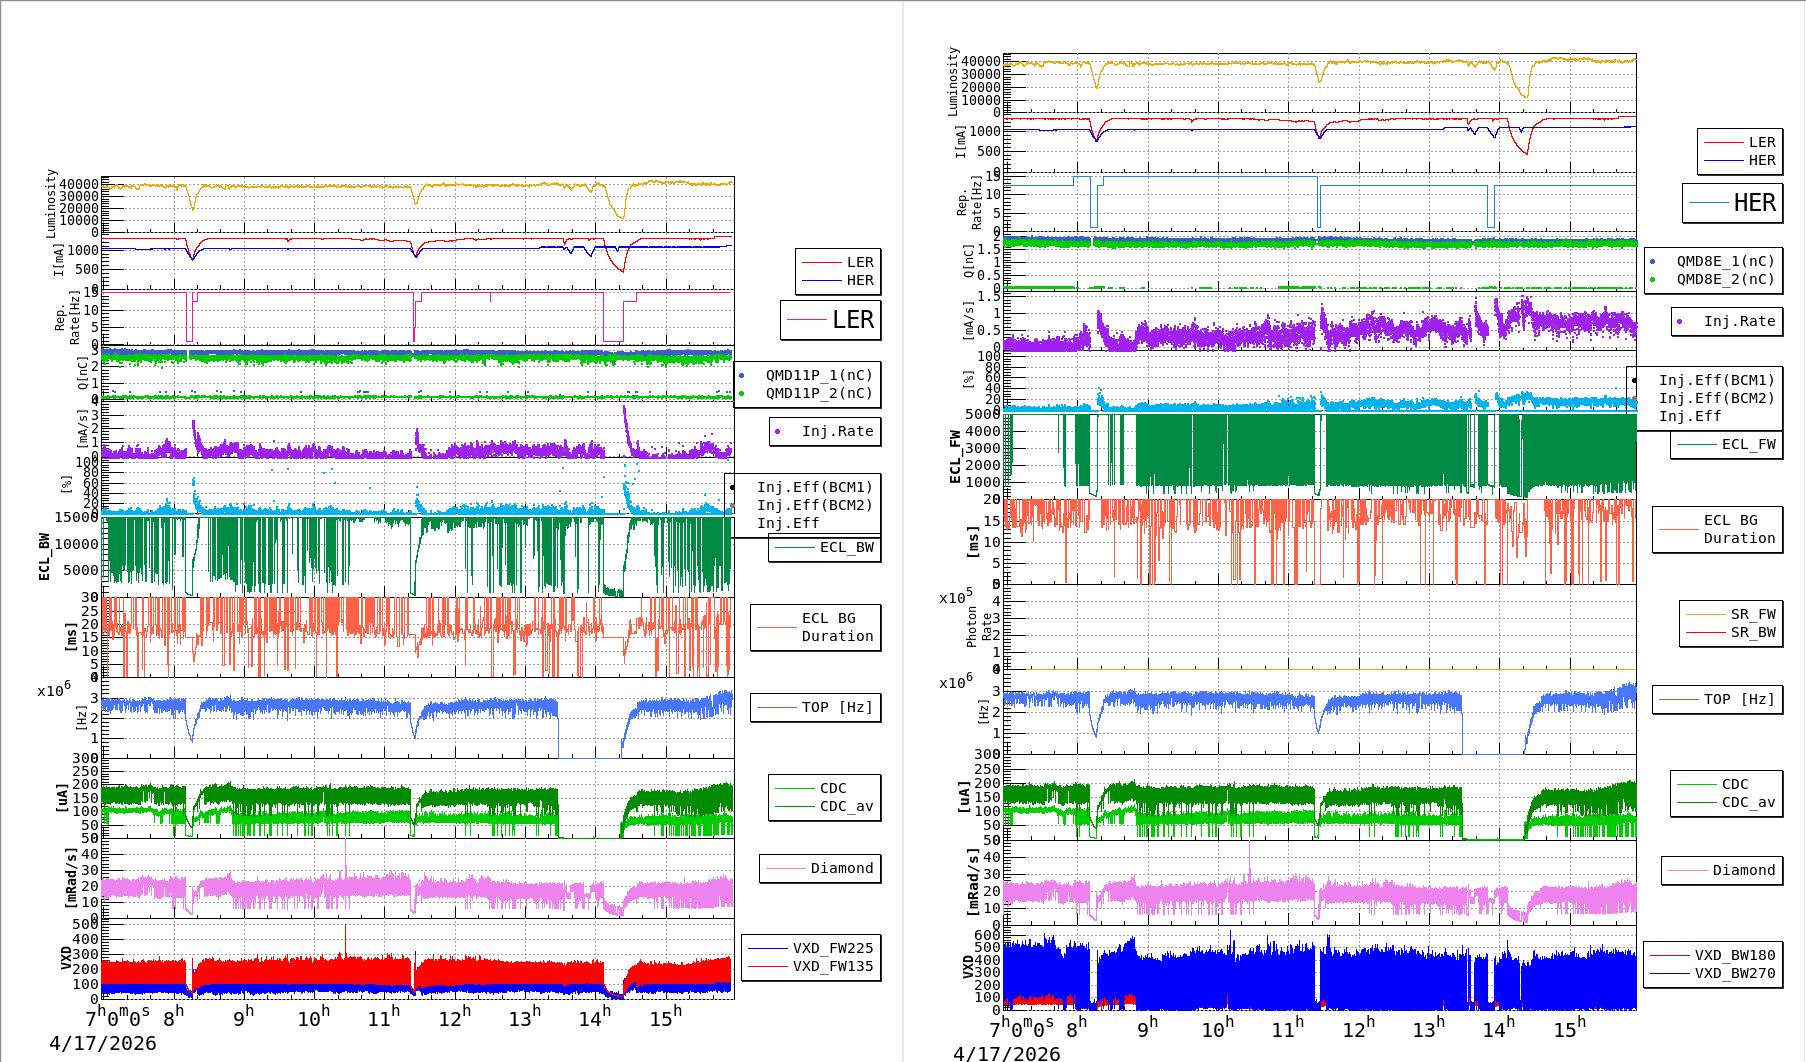Click the VXD_FW225 legend entry
This screenshot has height=1062, width=1806.
pos(832,948)
